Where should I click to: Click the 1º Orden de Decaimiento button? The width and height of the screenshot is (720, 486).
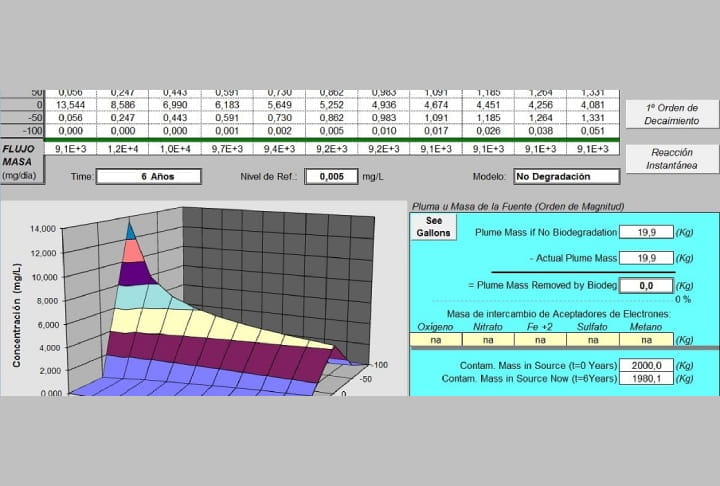pyautogui.click(x=672, y=114)
